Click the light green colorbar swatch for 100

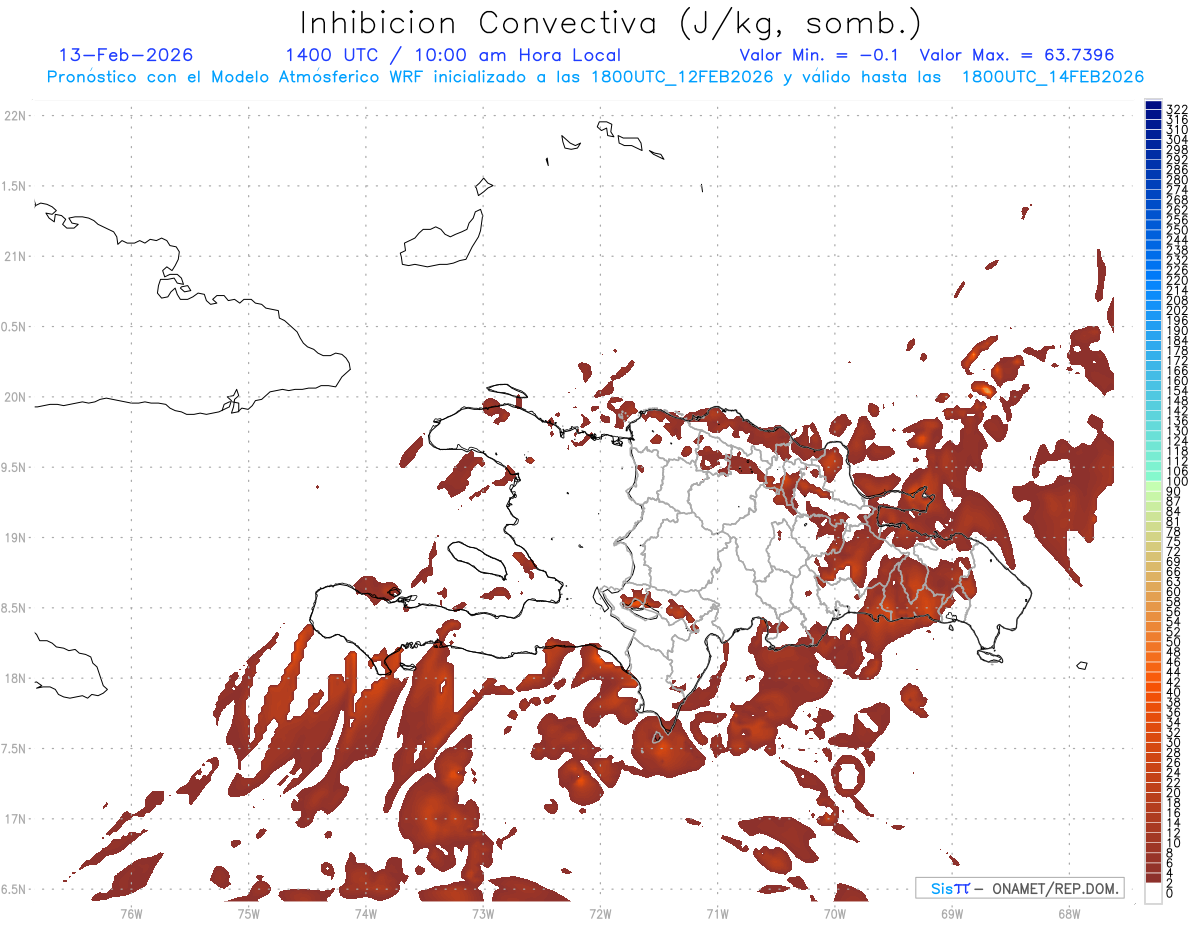1153,485
